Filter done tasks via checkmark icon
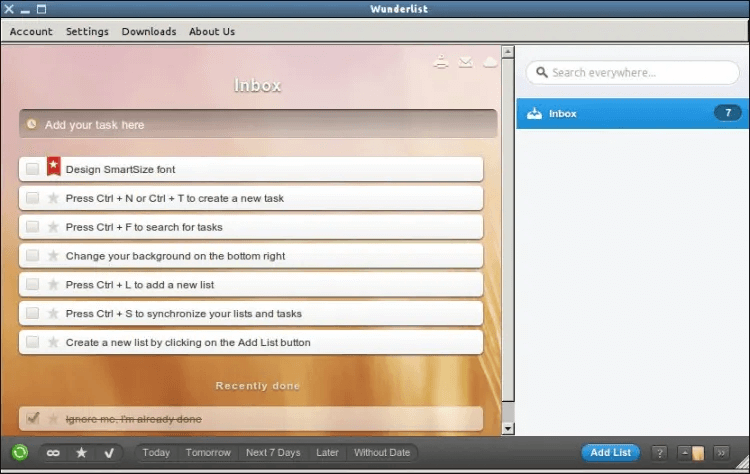Screen dimensions: 750x474 (x=109, y=452)
